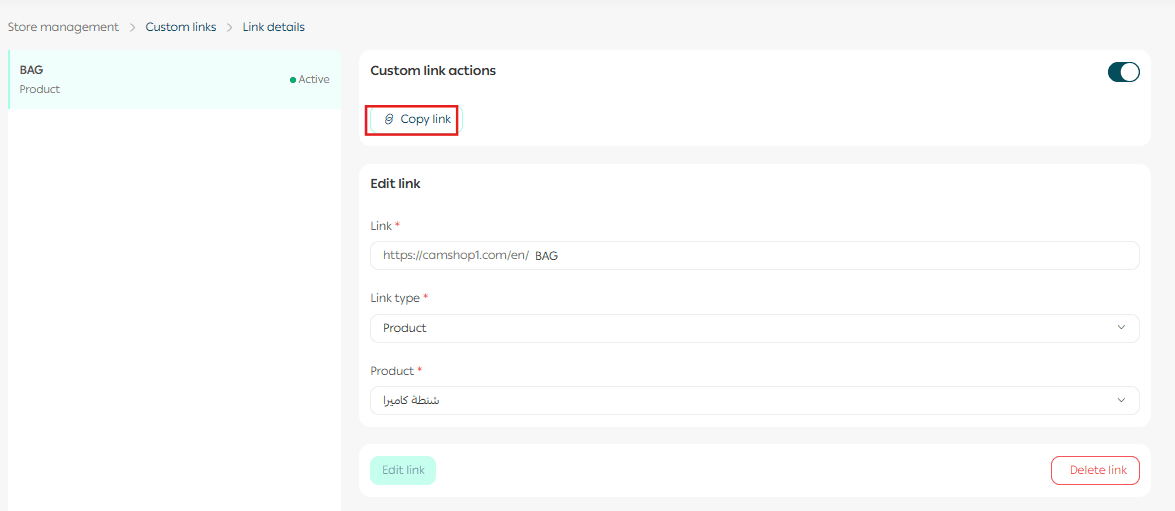Click the Product field chevron arrow
Viewport: 1175px width, 511px height.
tap(1121, 400)
